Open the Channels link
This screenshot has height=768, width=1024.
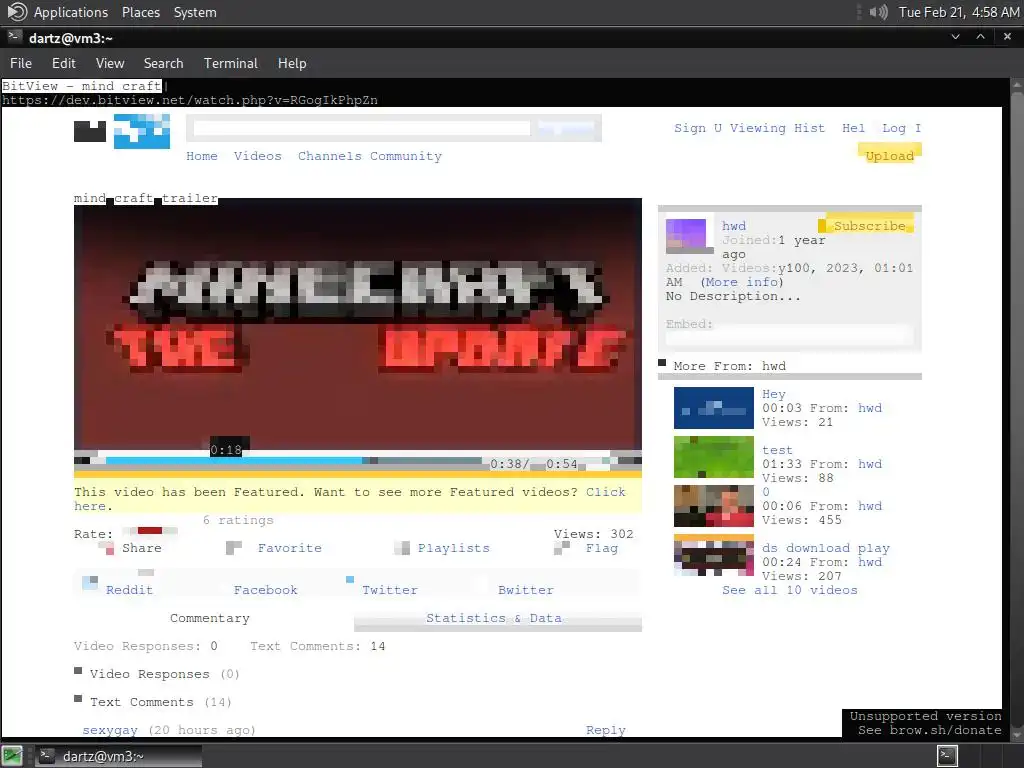tap(330, 156)
